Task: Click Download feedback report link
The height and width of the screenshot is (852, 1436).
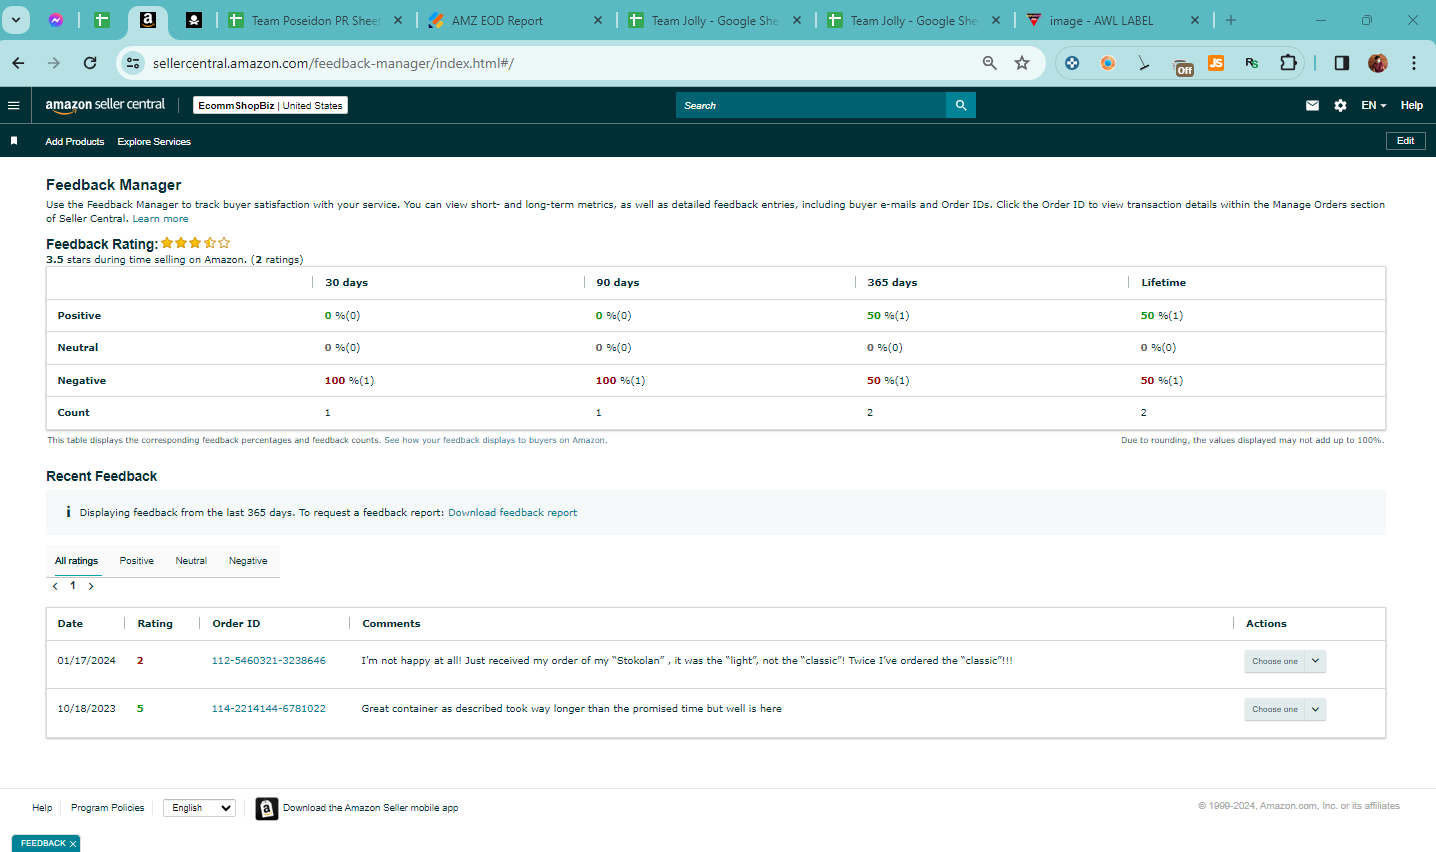Action: [513, 513]
